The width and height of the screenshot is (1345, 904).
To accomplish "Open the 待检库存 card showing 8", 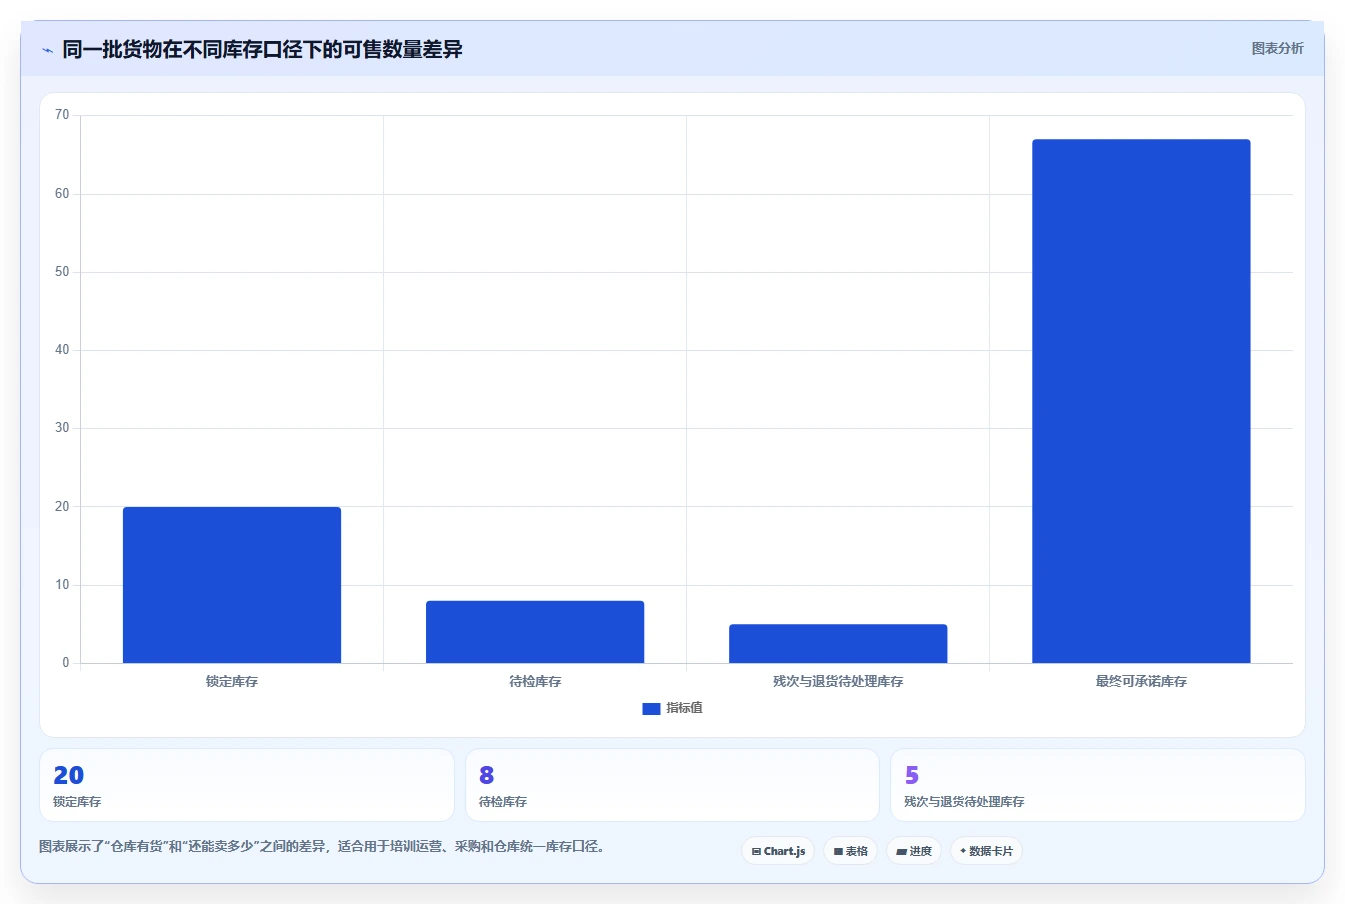I will [672, 785].
